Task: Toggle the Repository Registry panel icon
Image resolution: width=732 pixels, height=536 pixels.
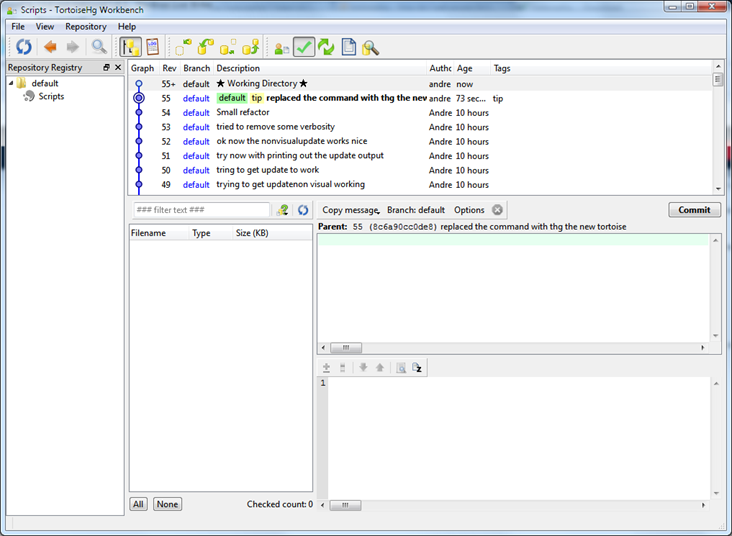Action: 131,47
